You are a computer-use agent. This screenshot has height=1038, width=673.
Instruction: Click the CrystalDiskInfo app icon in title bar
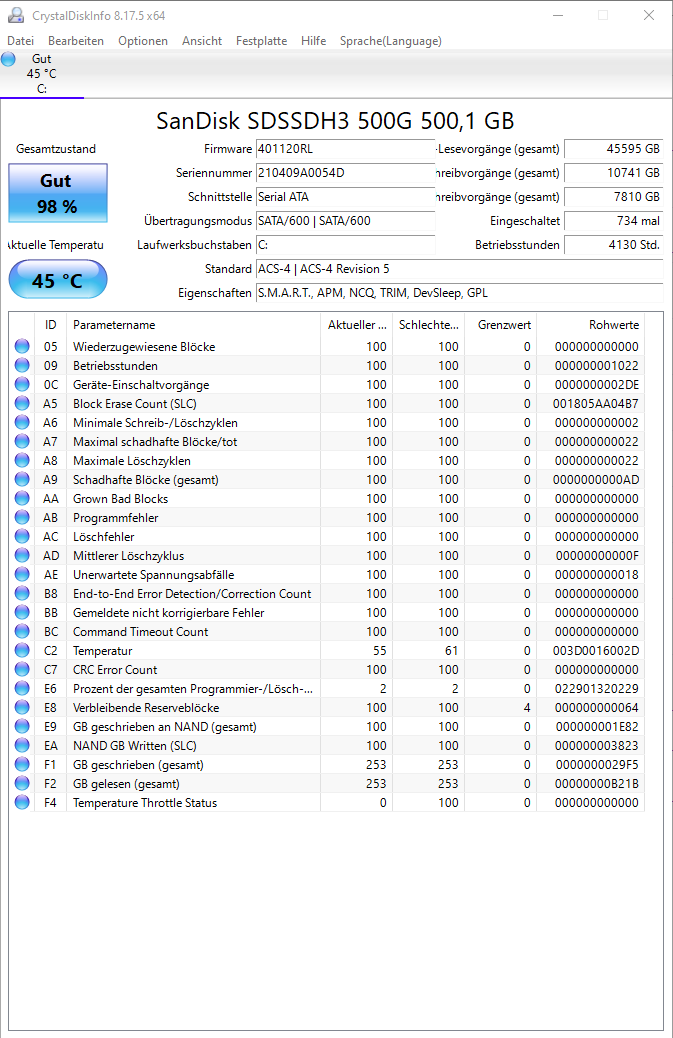point(16,15)
